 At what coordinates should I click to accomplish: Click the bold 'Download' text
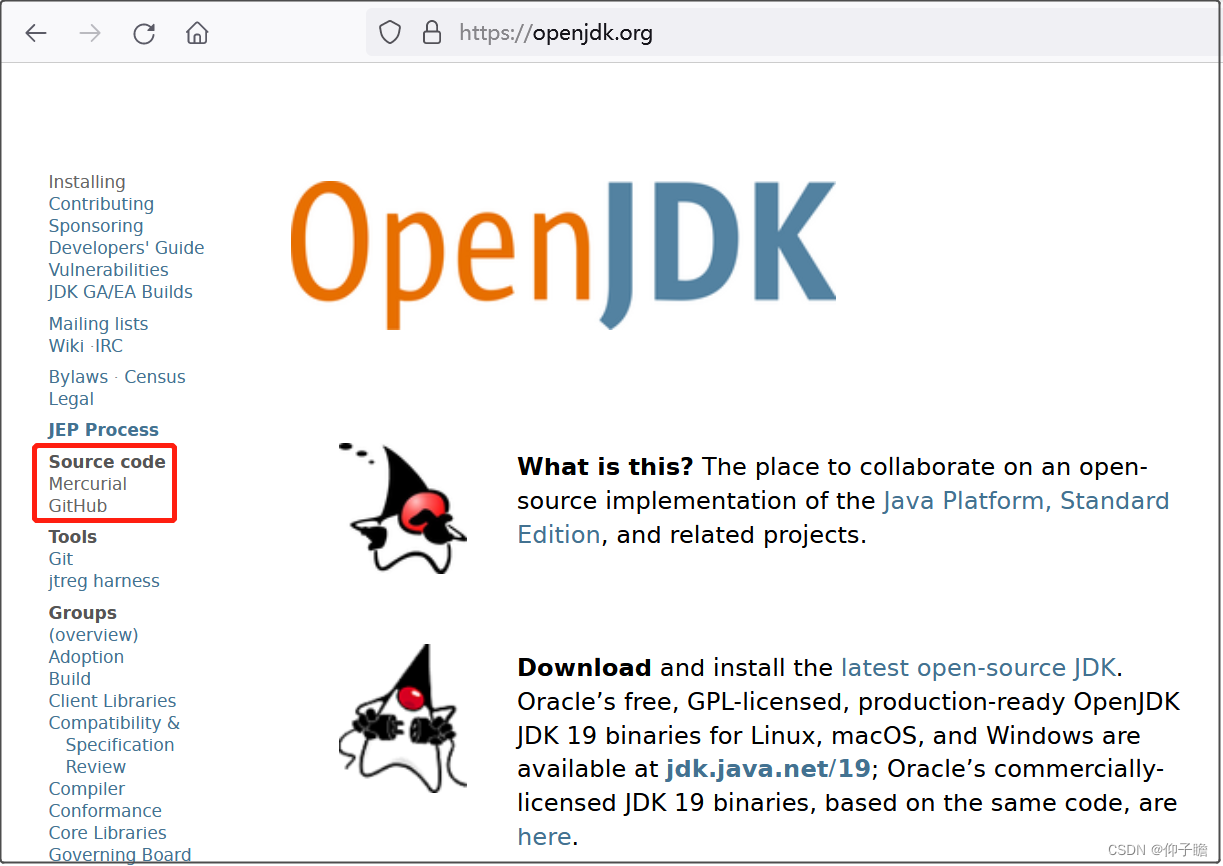584,668
